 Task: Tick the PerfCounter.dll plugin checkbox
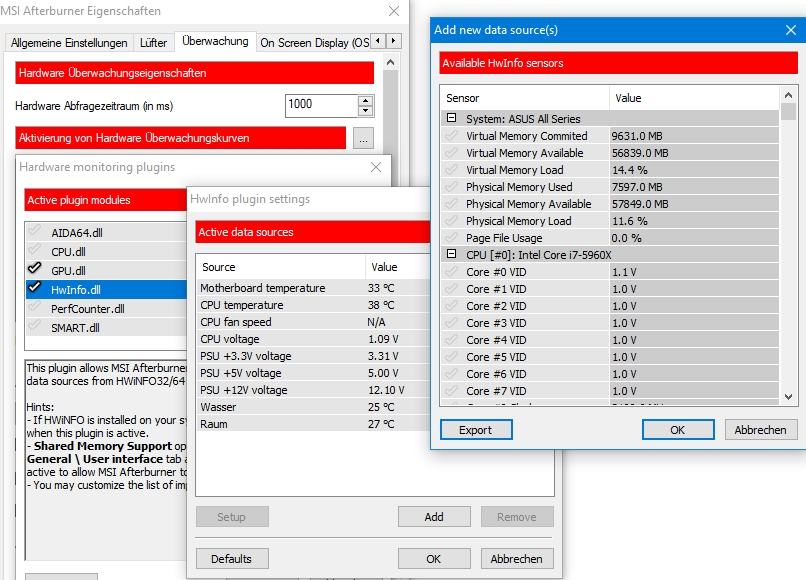click(x=34, y=307)
